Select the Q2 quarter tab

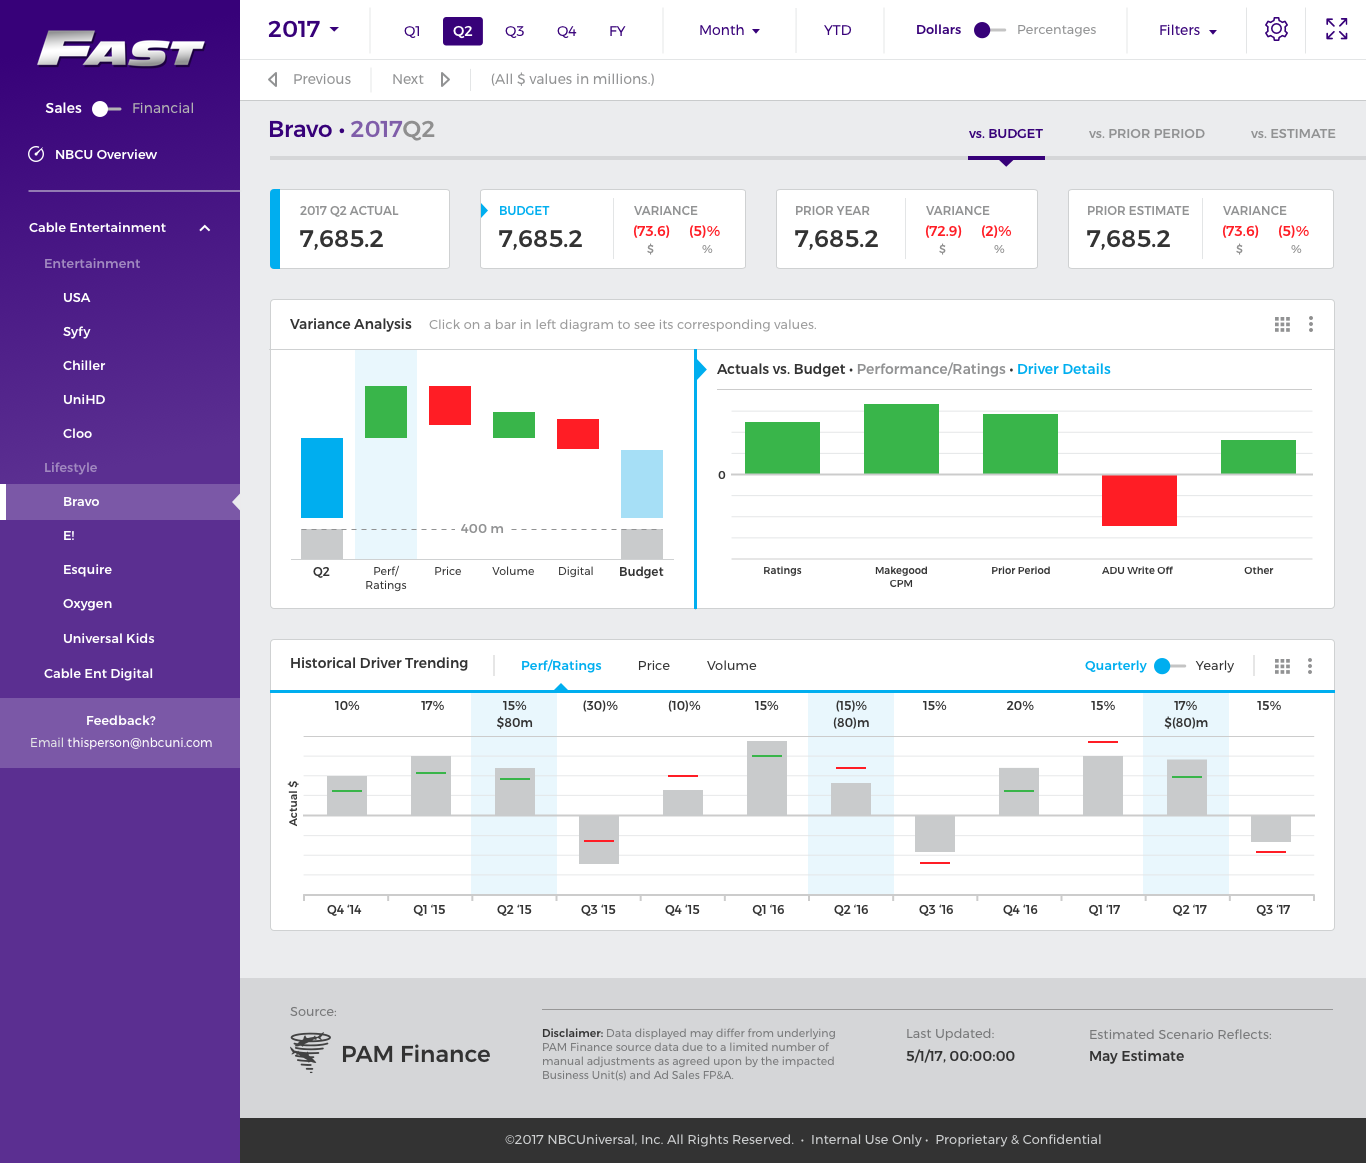[x=462, y=31]
